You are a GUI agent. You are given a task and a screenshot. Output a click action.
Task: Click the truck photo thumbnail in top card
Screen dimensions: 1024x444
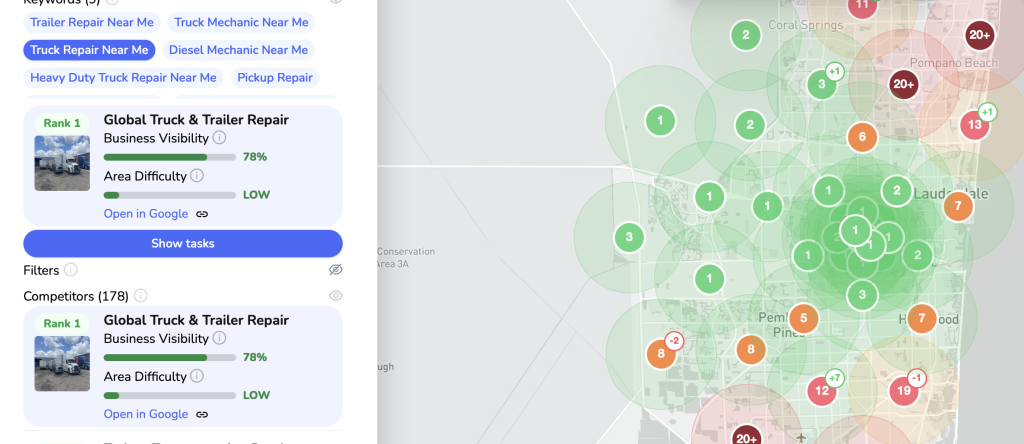[x=62, y=163]
